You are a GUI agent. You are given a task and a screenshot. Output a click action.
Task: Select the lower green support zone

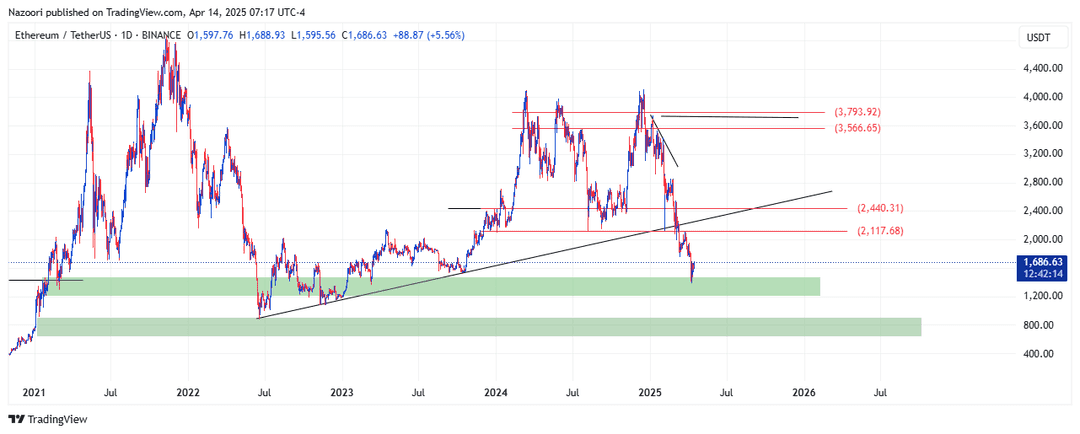479,327
